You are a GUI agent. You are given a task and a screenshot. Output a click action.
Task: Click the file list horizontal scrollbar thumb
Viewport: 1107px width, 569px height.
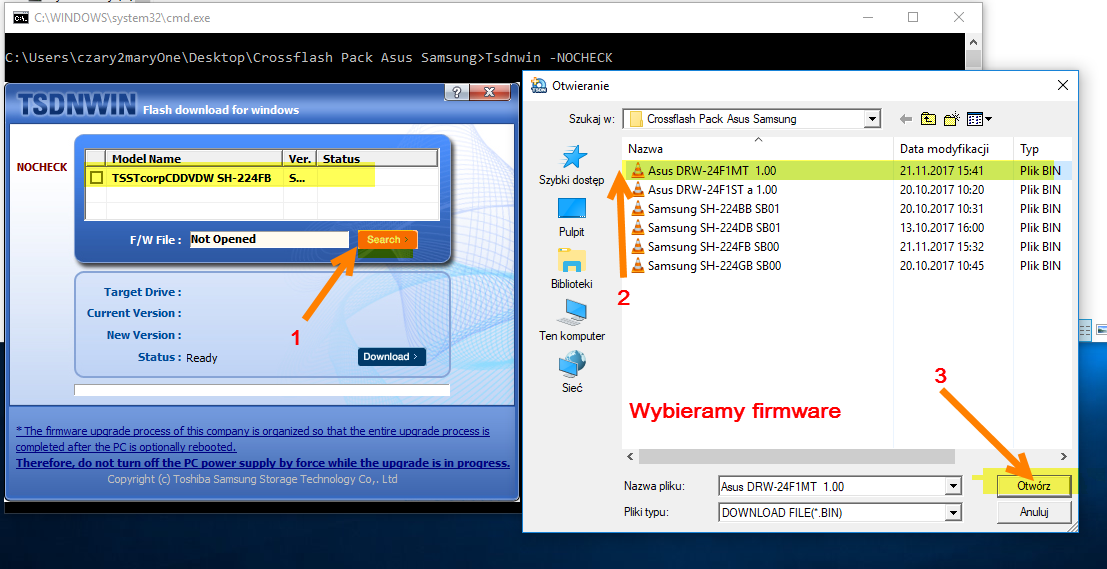796,457
